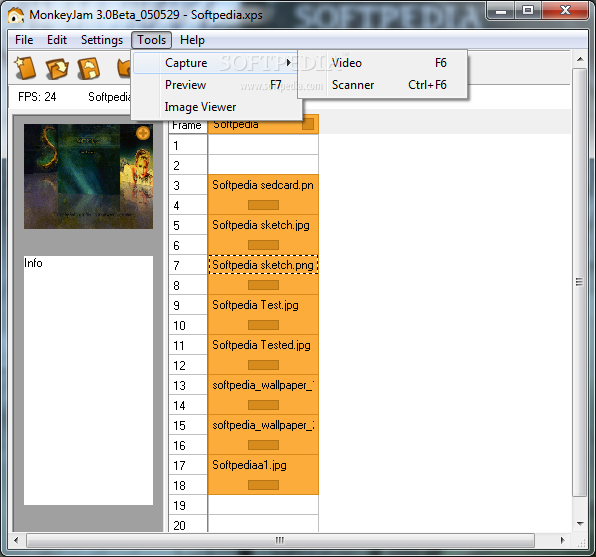Click hold marker in frame 10 cell

pos(263,325)
